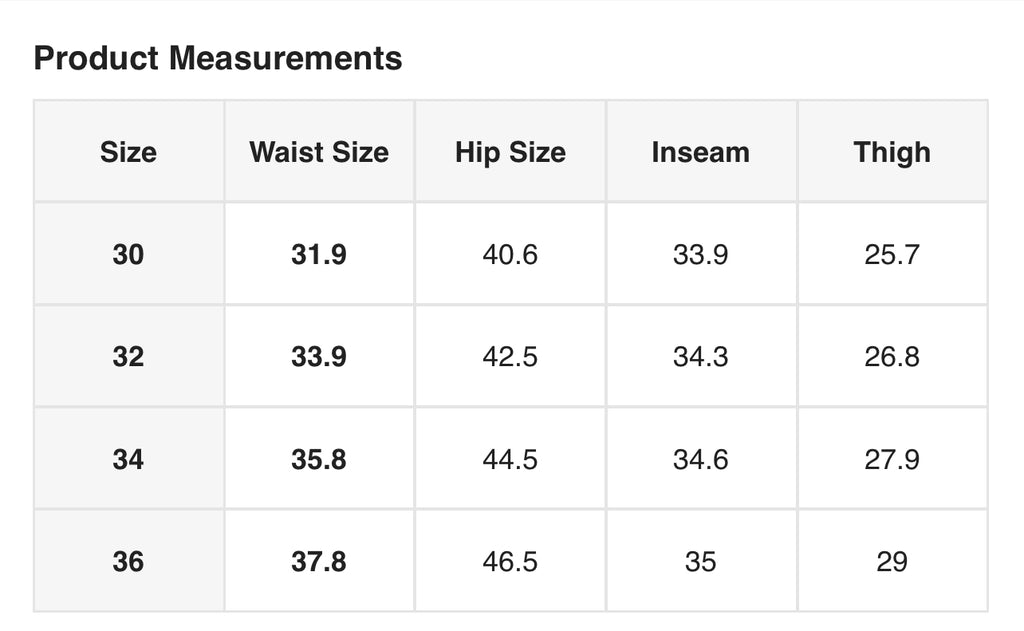Image resolution: width=1024 pixels, height=631 pixels.
Task: Click the Product Measurements heading
Action: tap(217, 58)
